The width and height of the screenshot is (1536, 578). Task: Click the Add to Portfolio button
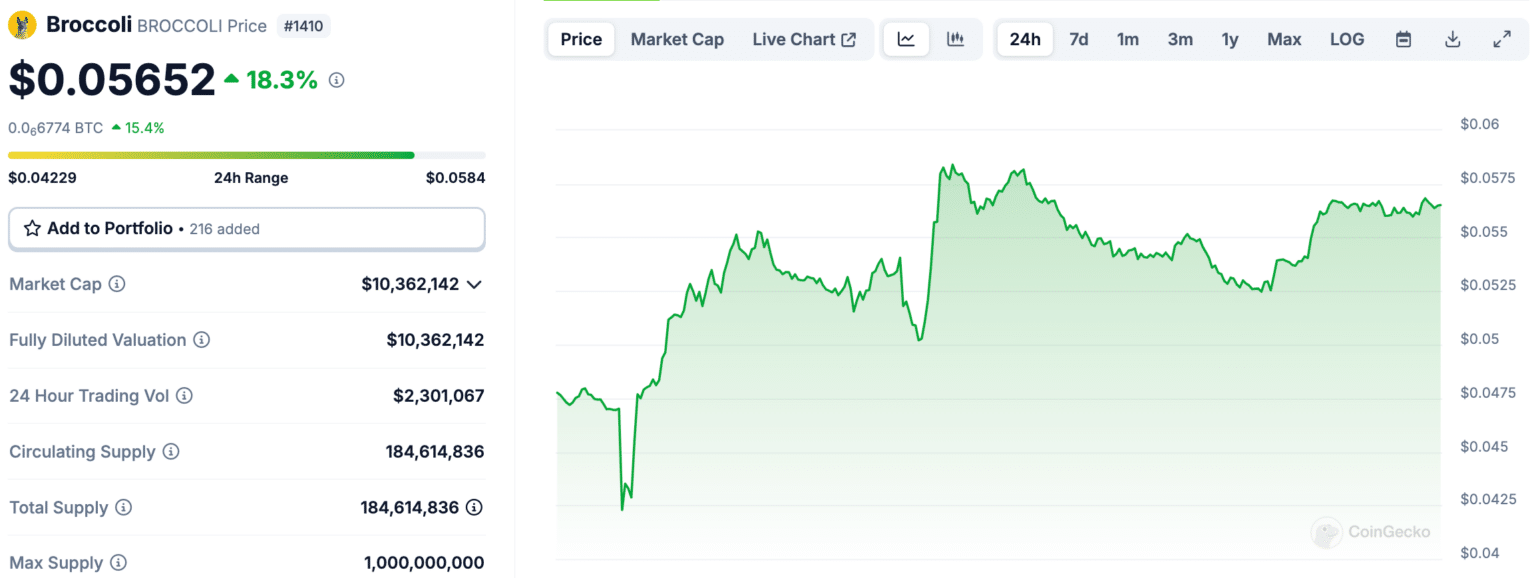pyautogui.click(x=247, y=229)
